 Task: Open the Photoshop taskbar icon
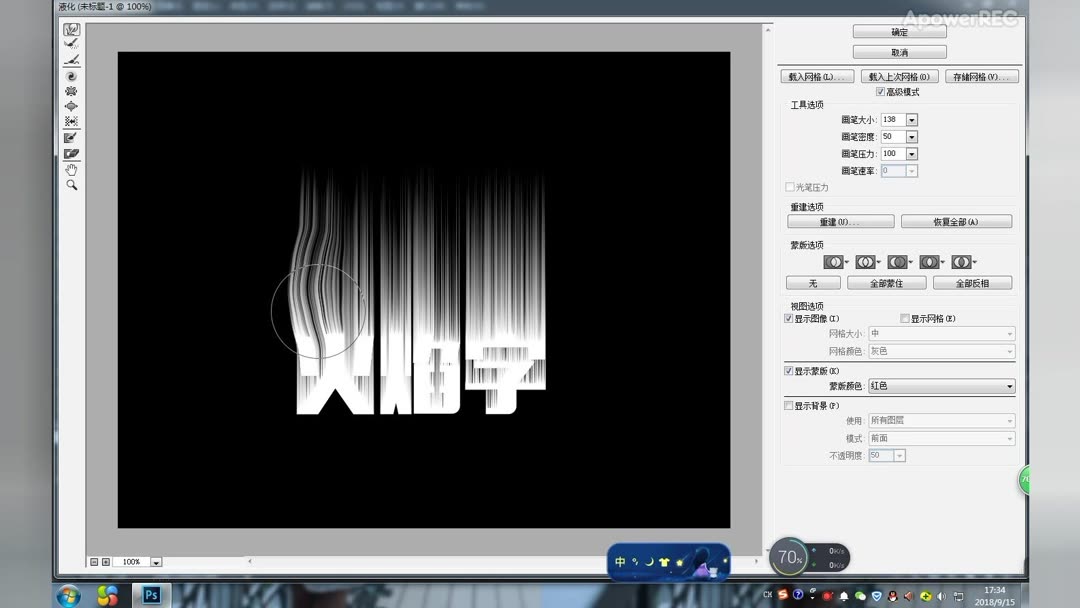[x=151, y=595]
